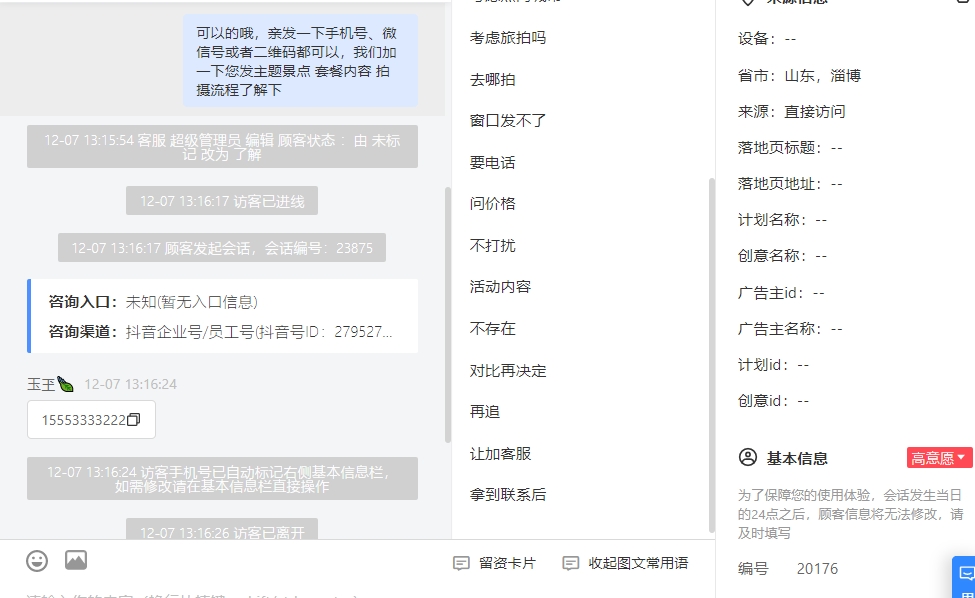This screenshot has width=975, height=598.
Task: Choose quick phrase 不存在
Action: pyautogui.click(x=492, y=328)
